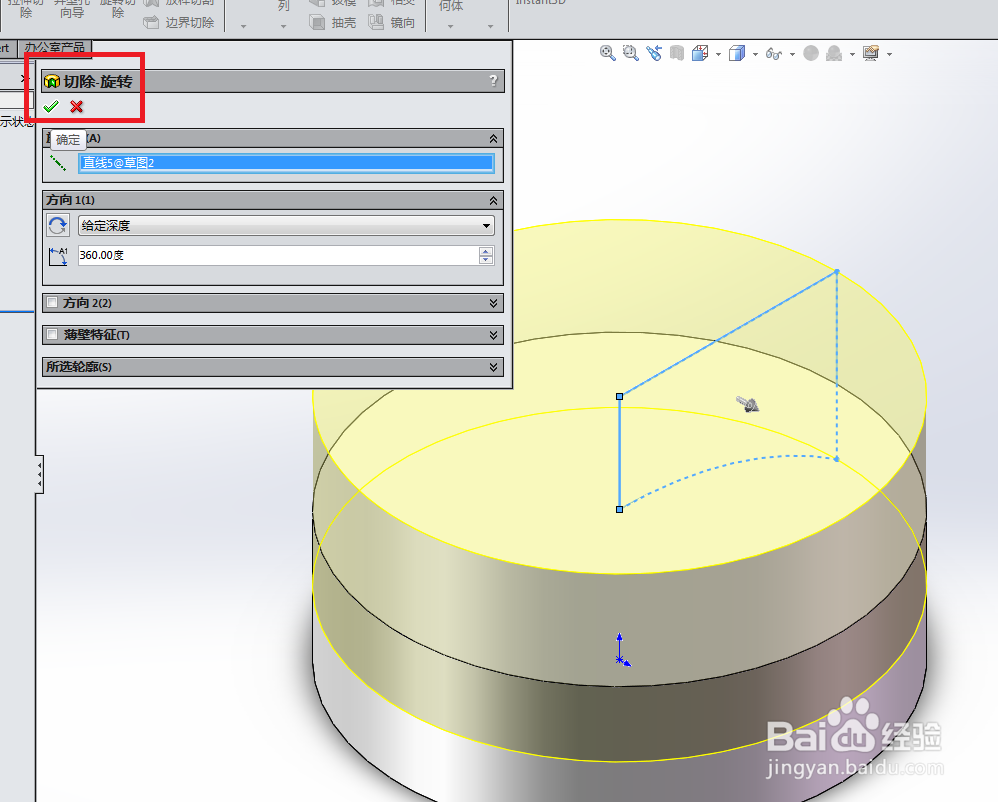Viewport: 998px width, 802px height.
Task: Select the 直线5@草图2 axis field
Action: [x=286, y=163]
